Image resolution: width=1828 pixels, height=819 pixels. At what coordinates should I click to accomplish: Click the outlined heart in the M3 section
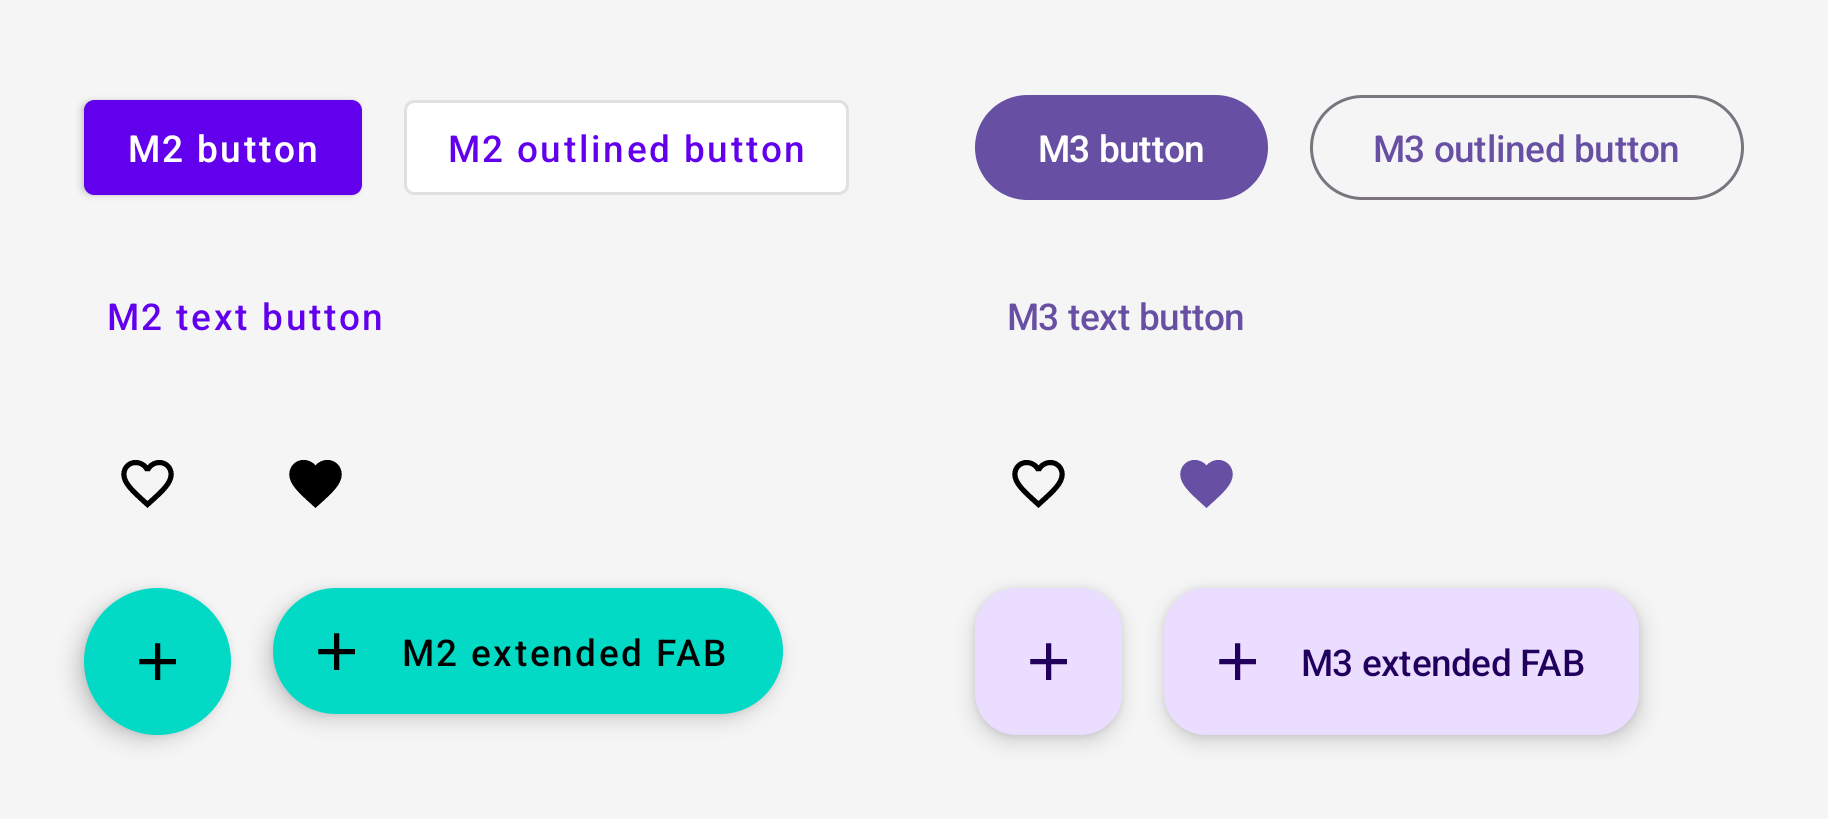(1037, 483)
